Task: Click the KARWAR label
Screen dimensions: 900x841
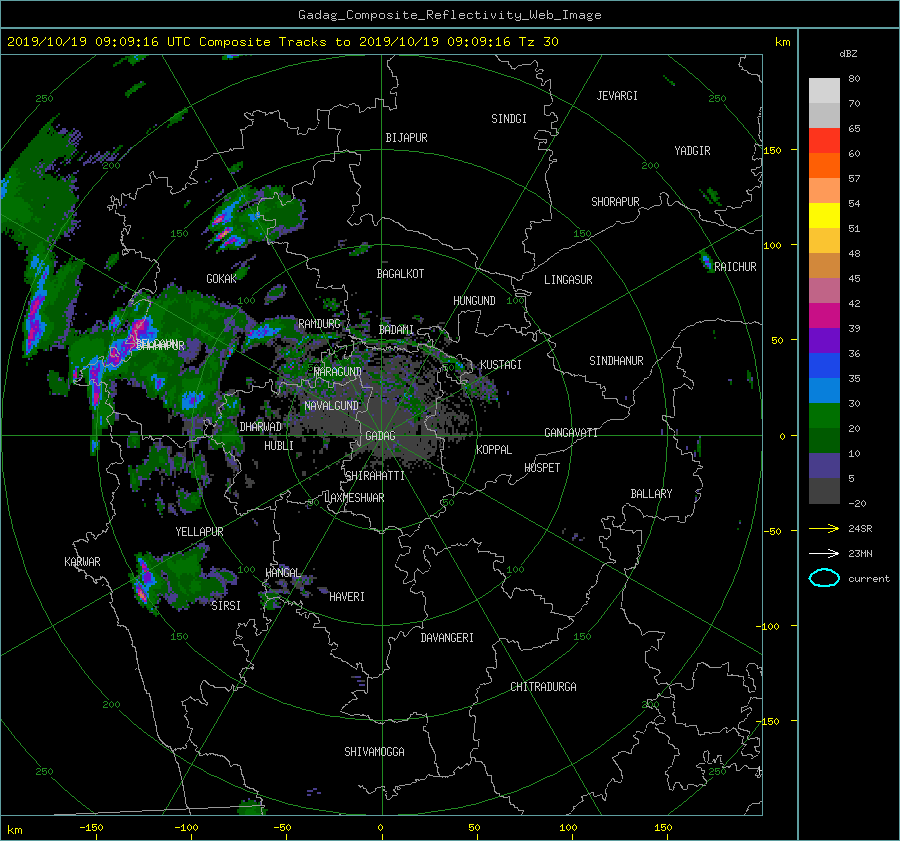Action: click(82, 562)
